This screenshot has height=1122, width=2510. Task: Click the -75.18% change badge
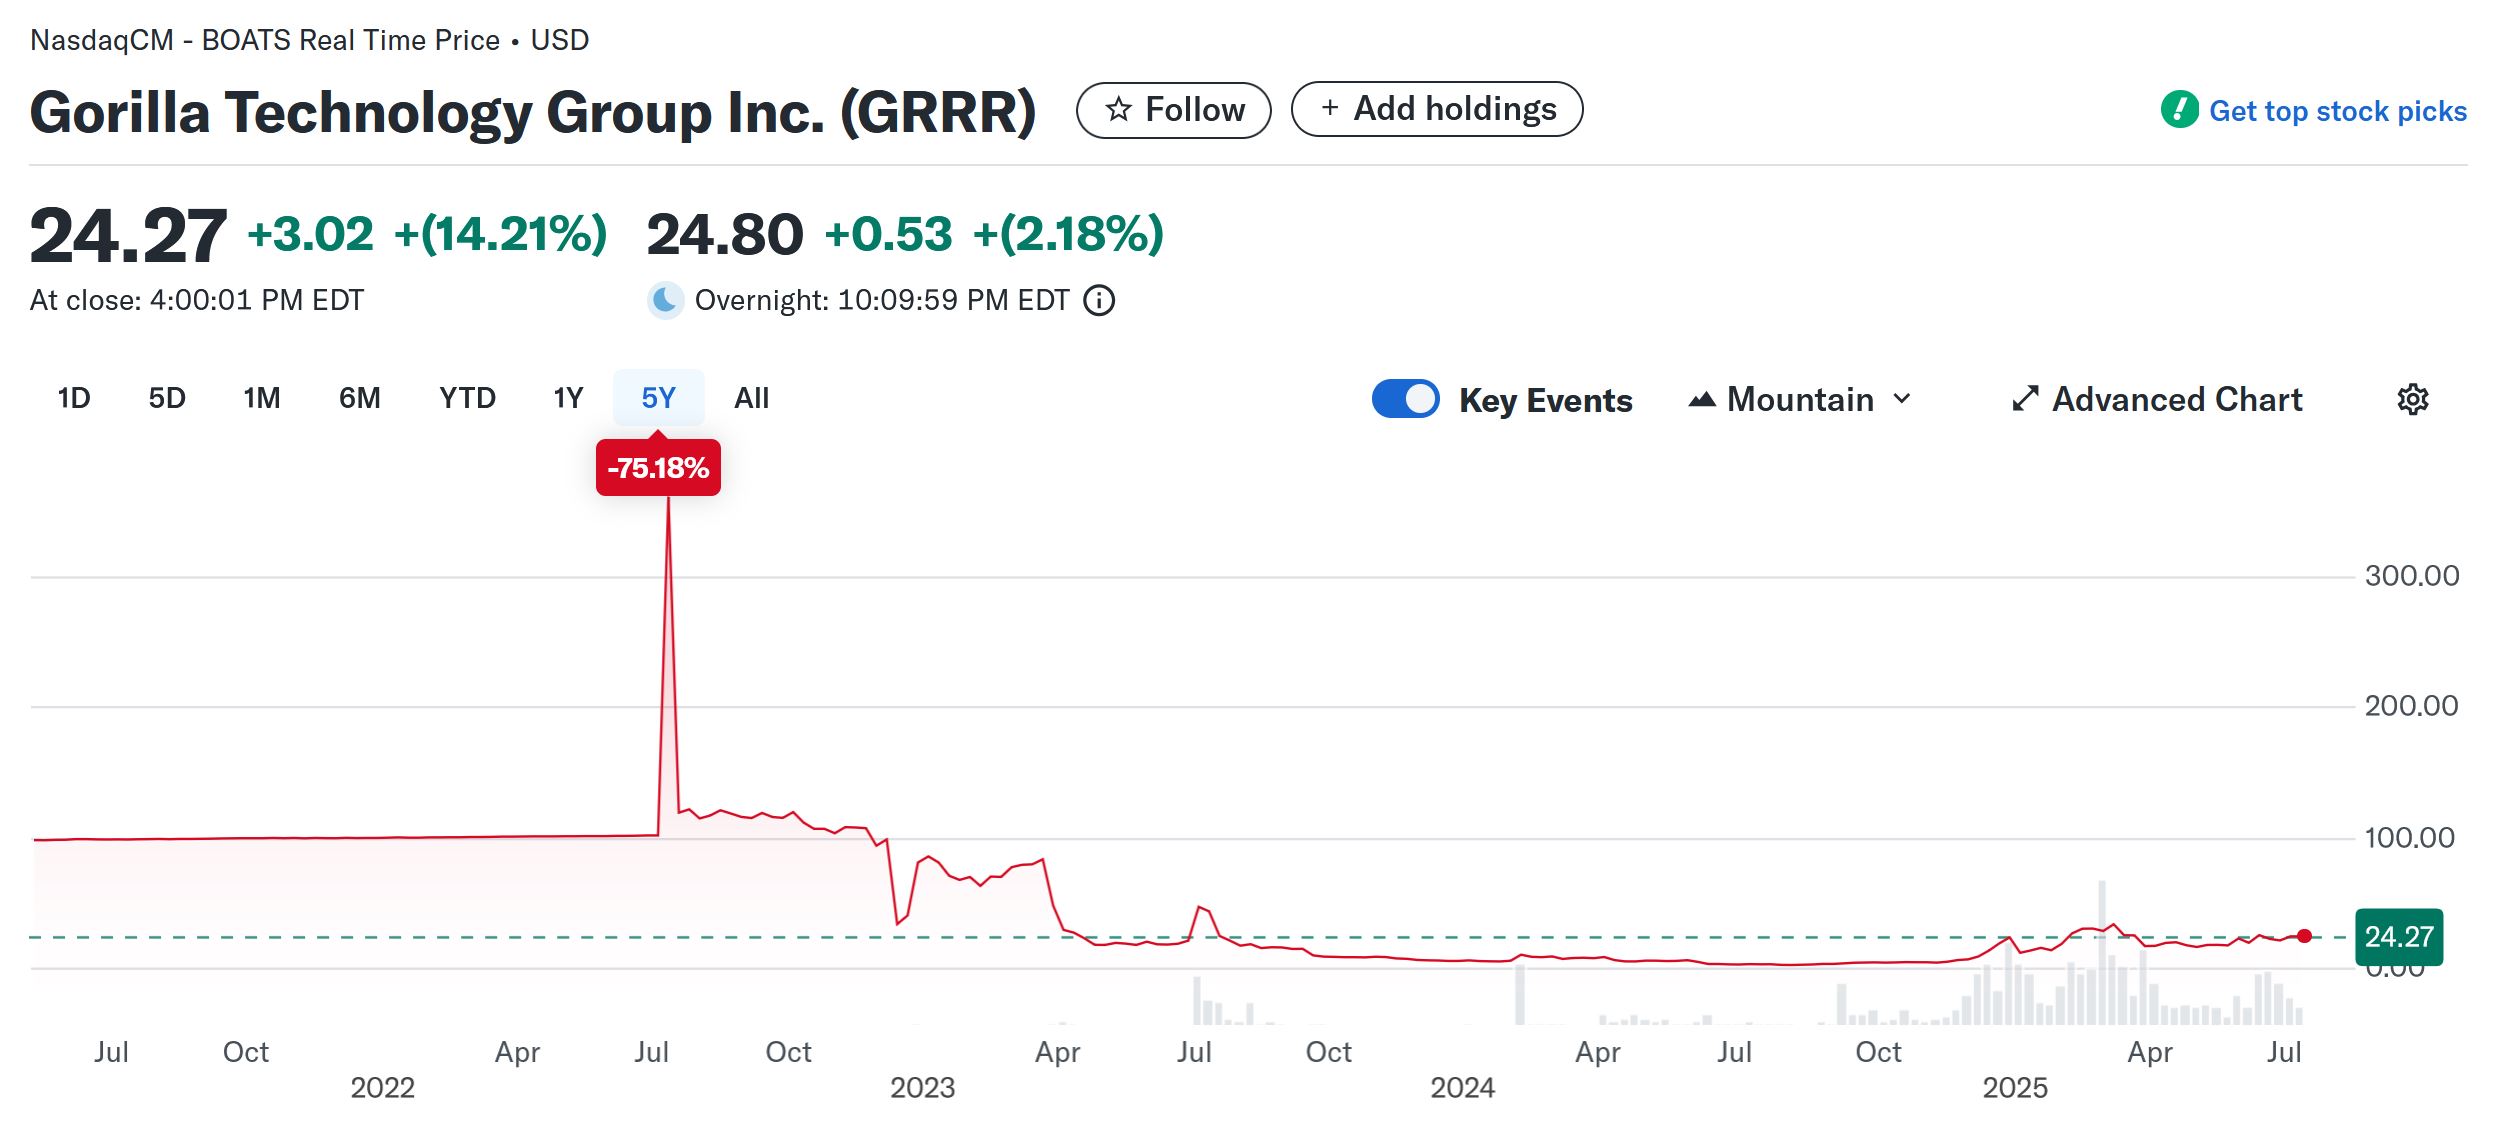click(658, 467)
